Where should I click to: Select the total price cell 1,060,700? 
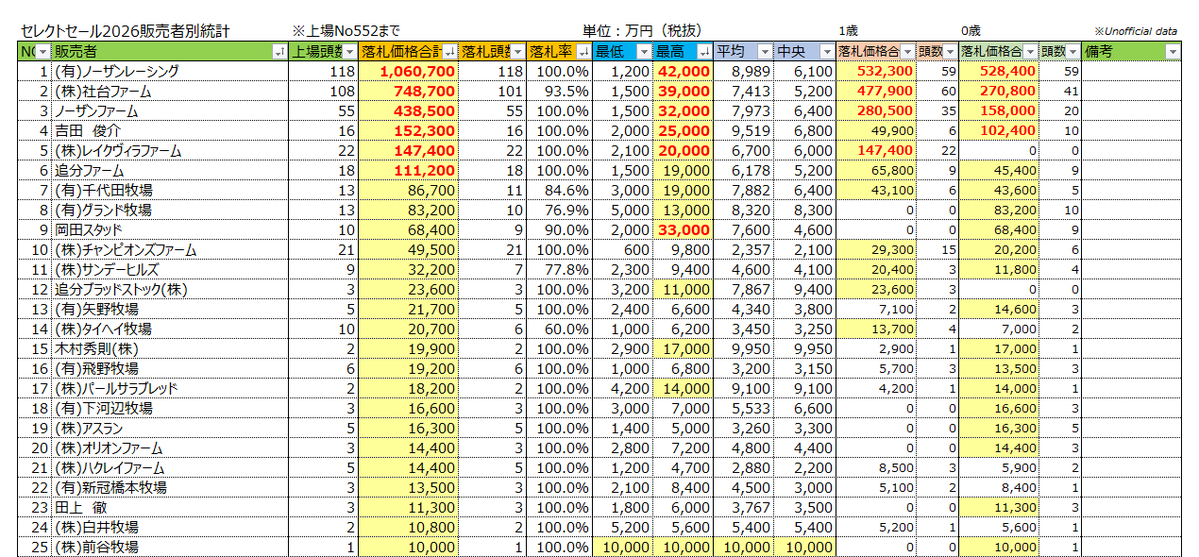(x=408, y=71)
